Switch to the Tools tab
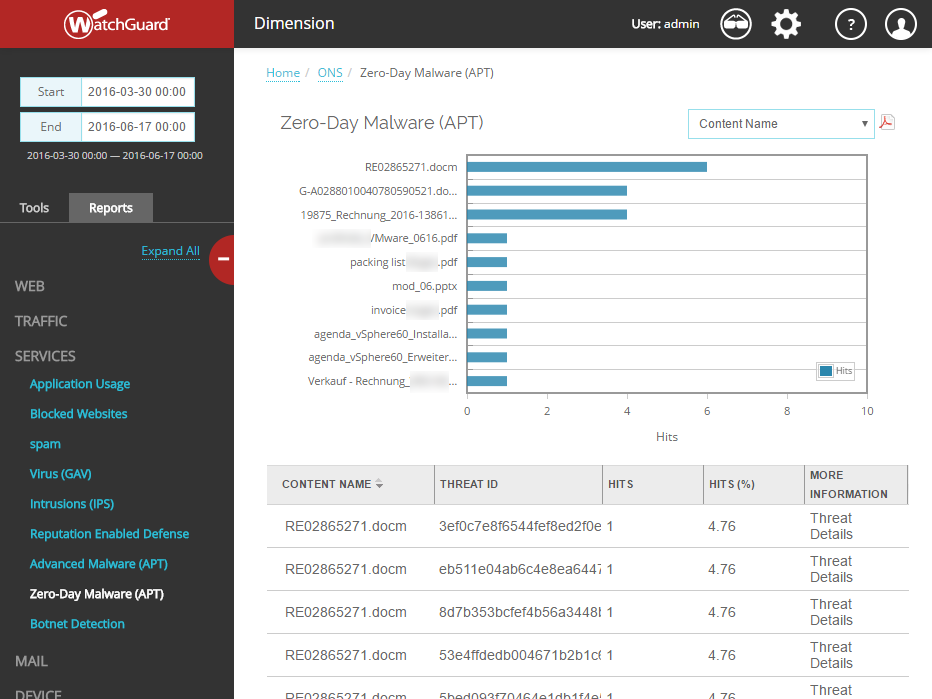The width and height of the screenshot is (932, 699). pos(34,208)
